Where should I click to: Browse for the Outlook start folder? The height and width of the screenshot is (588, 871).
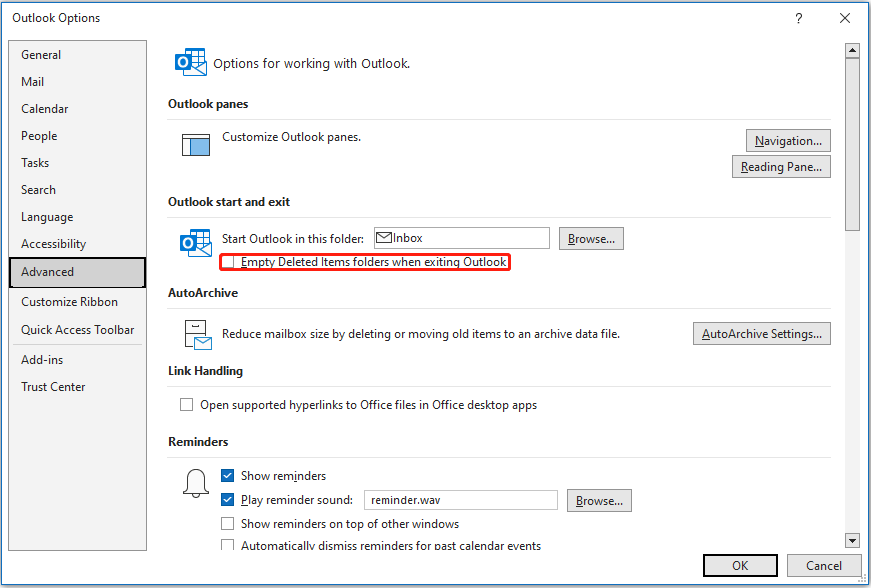pyautogui.click(x=591, y=239)
